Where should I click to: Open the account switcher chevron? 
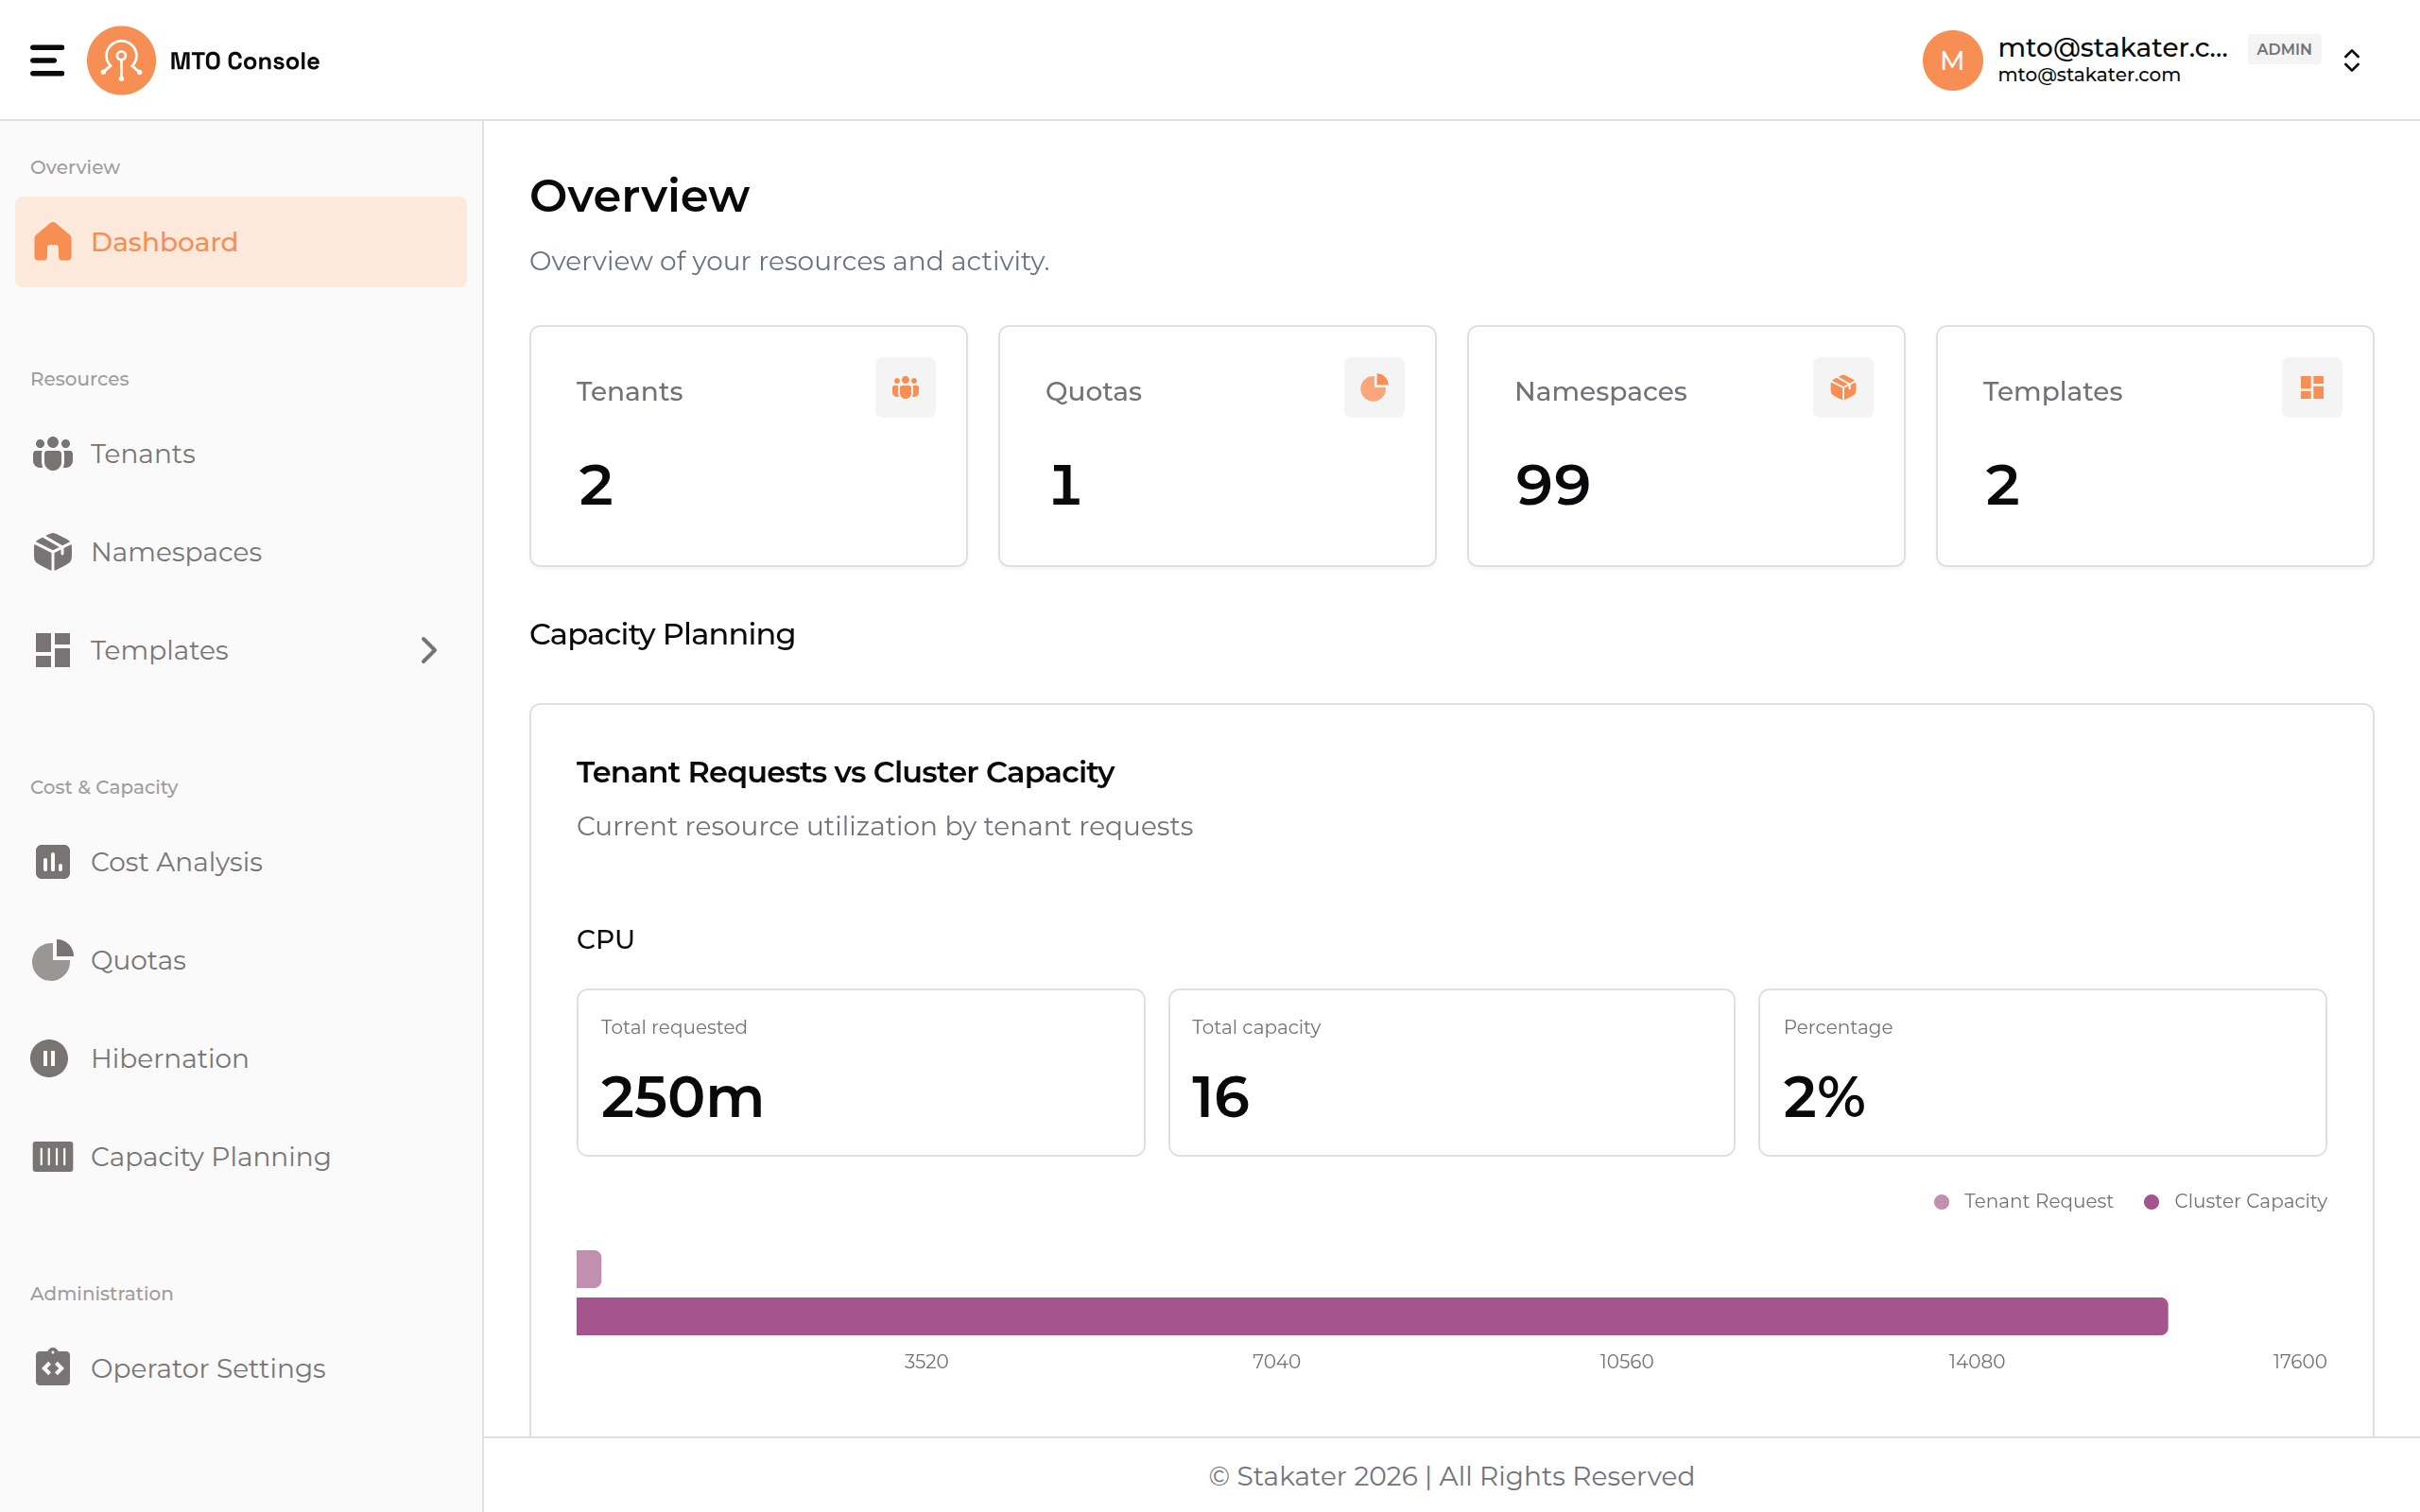click(2351, 61)
